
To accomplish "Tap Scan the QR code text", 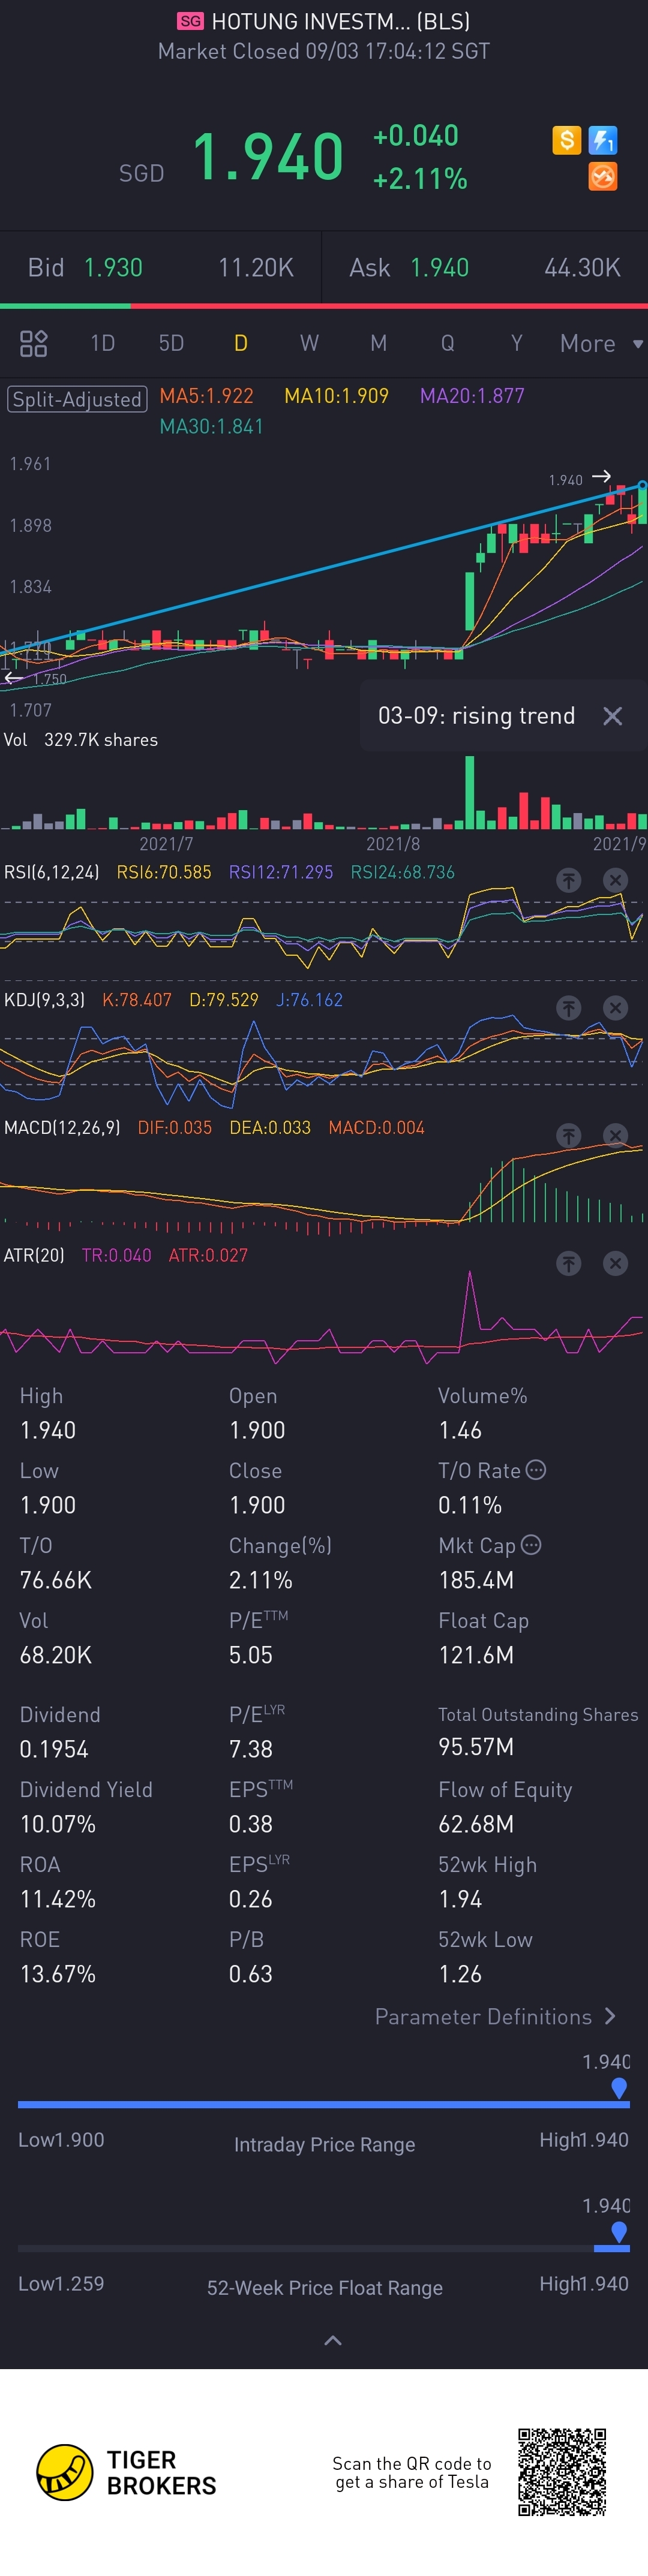I will [x=412, y=2473].
